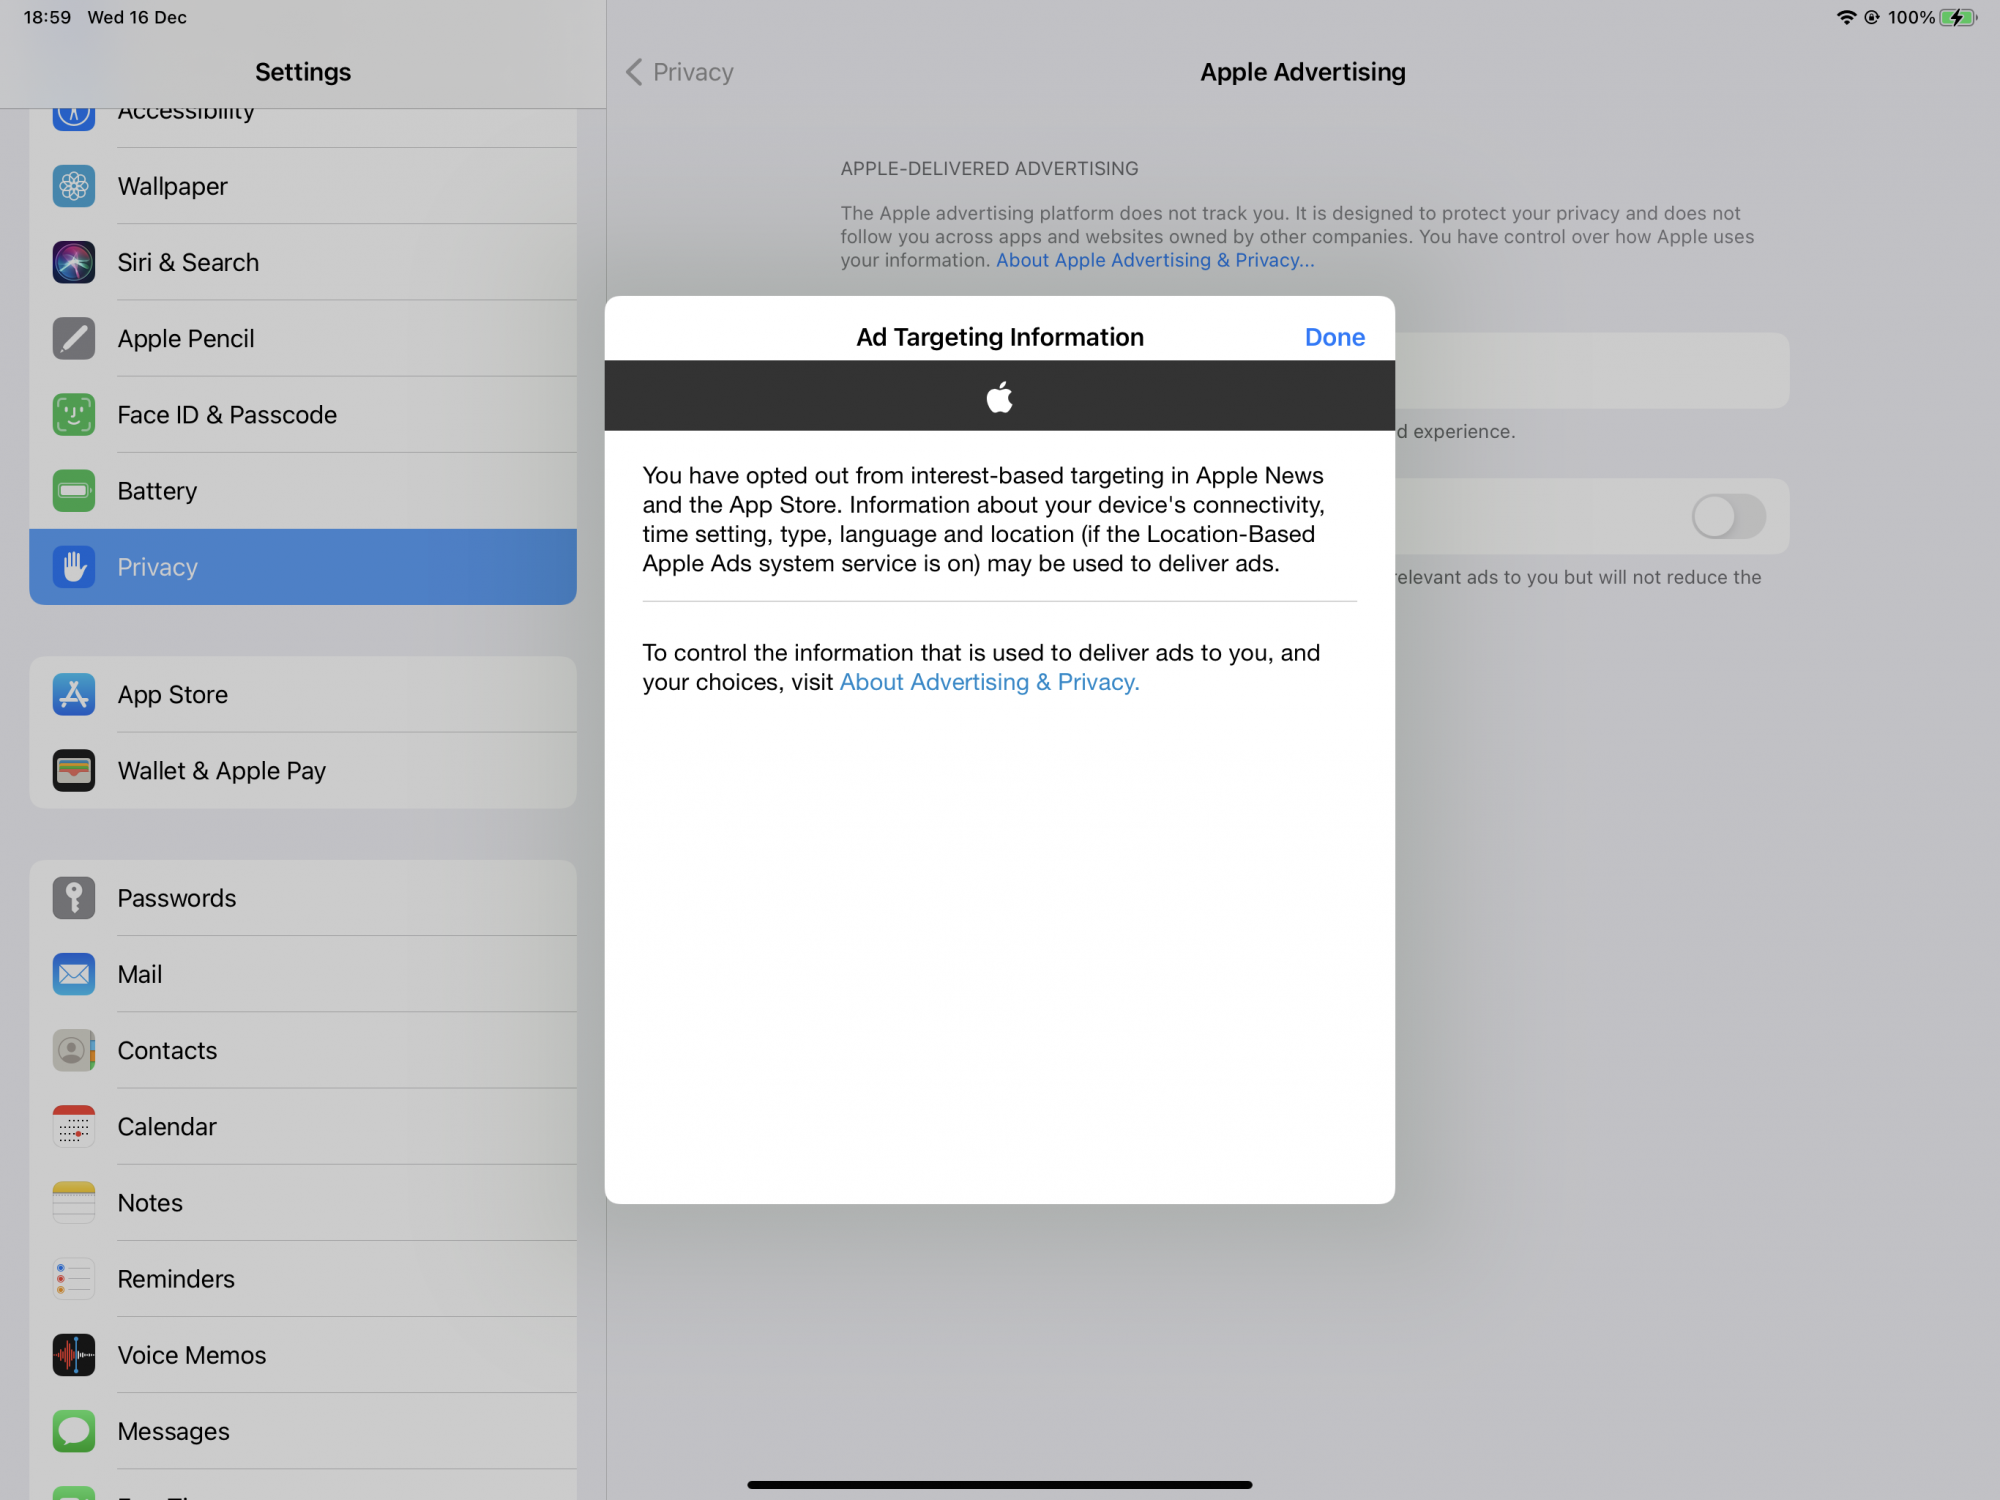The image size is (2000, 1500).
Task: Tap the Wallpaper flower icon
Action: pyautogui.click(x=74, y=186)
